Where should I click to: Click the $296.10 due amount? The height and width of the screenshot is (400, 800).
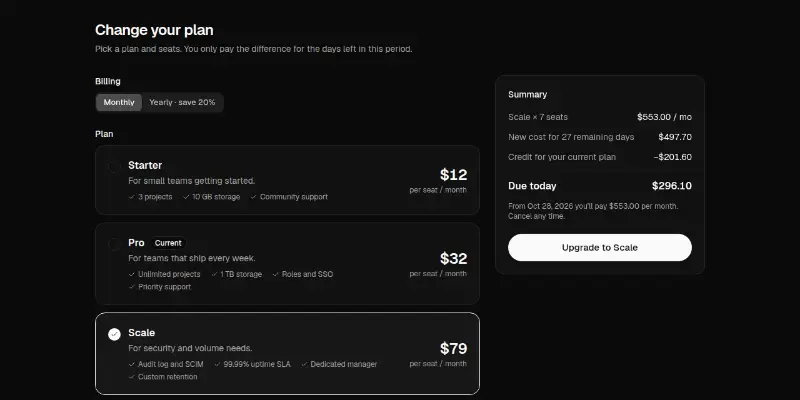[672, 186]
